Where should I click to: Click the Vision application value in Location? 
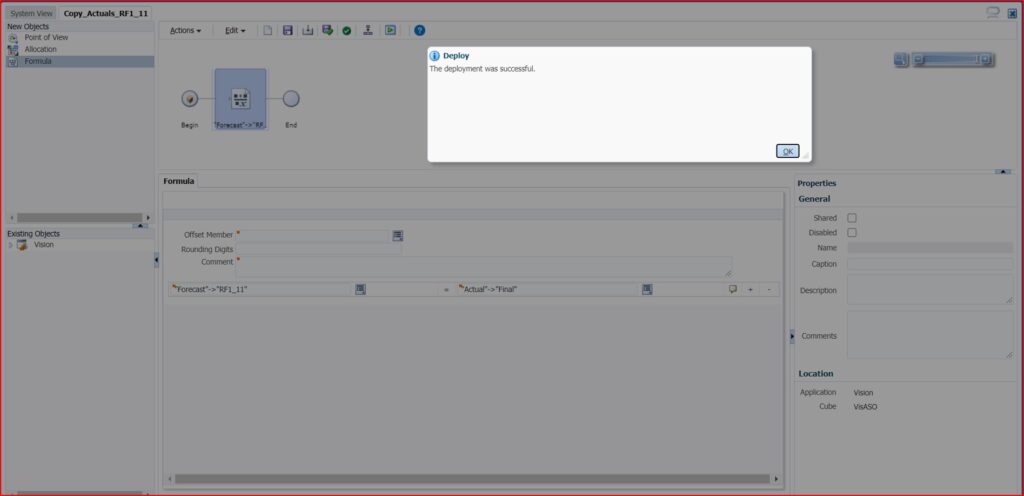[863, 393]
